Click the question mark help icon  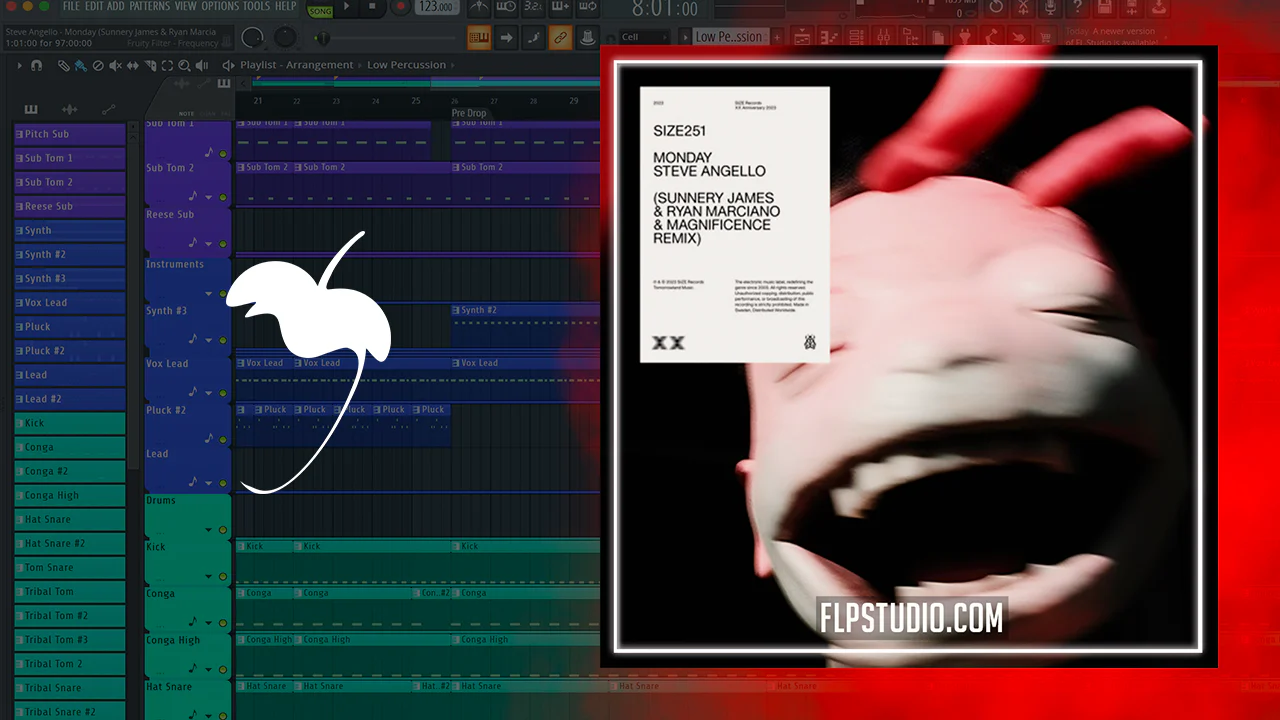click(1077, 8)
